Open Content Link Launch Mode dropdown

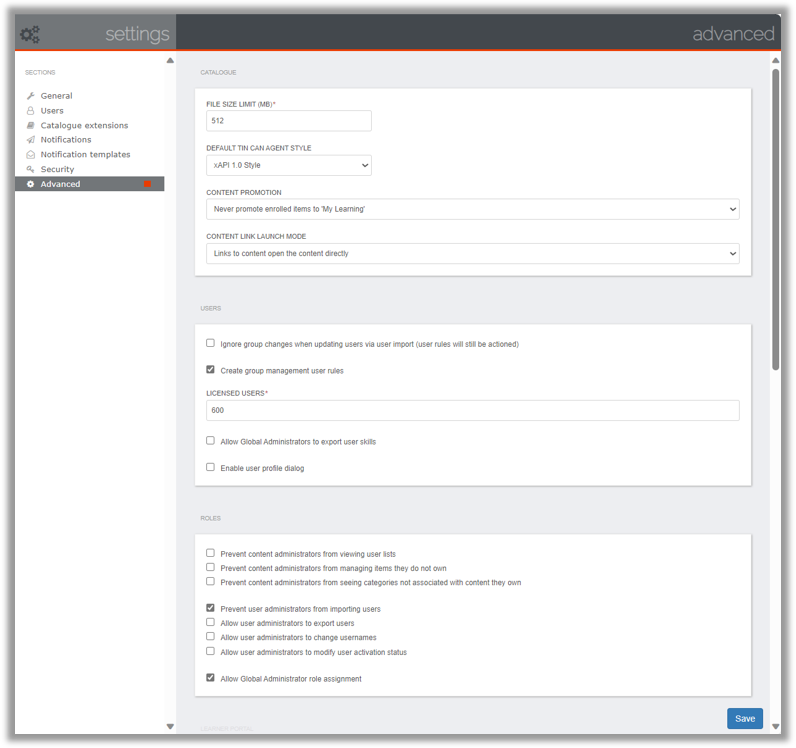pos(473,253)
